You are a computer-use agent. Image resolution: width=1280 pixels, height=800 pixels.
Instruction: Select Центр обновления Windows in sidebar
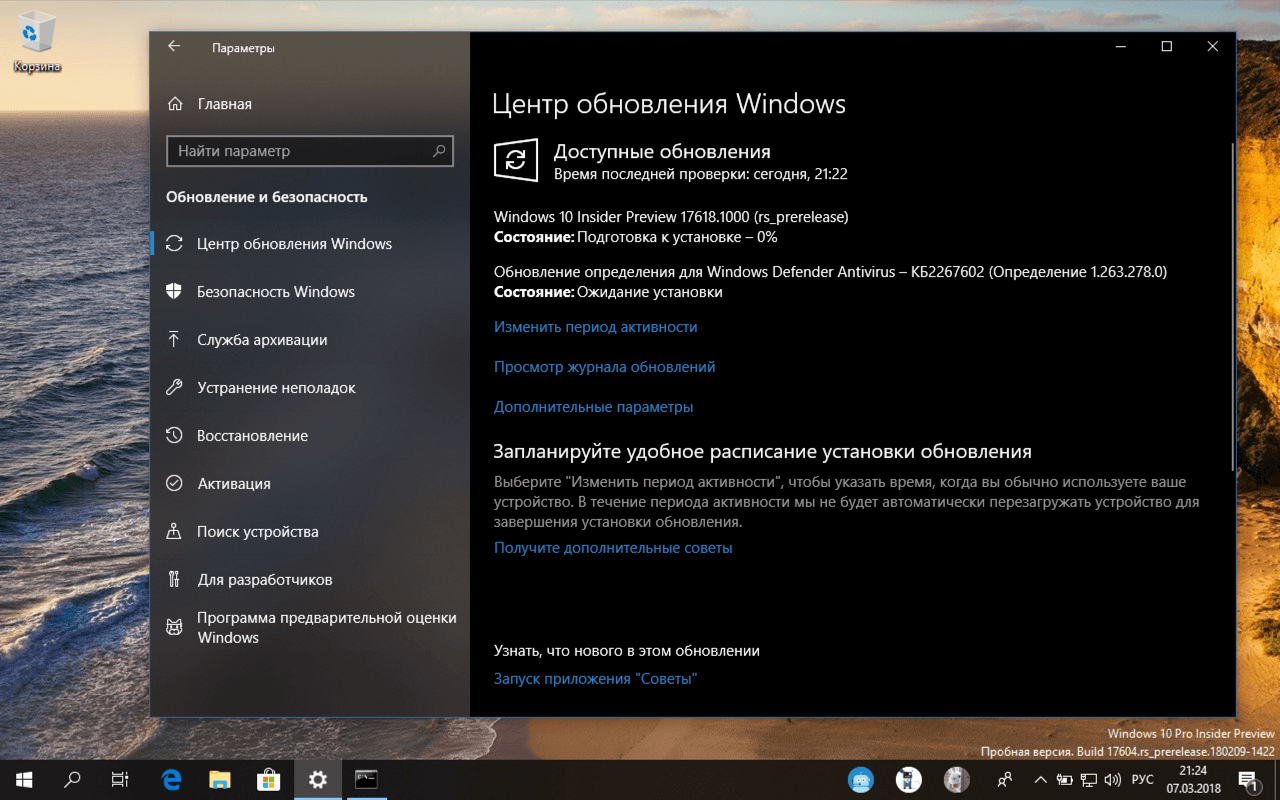click(x=310, y=244)
